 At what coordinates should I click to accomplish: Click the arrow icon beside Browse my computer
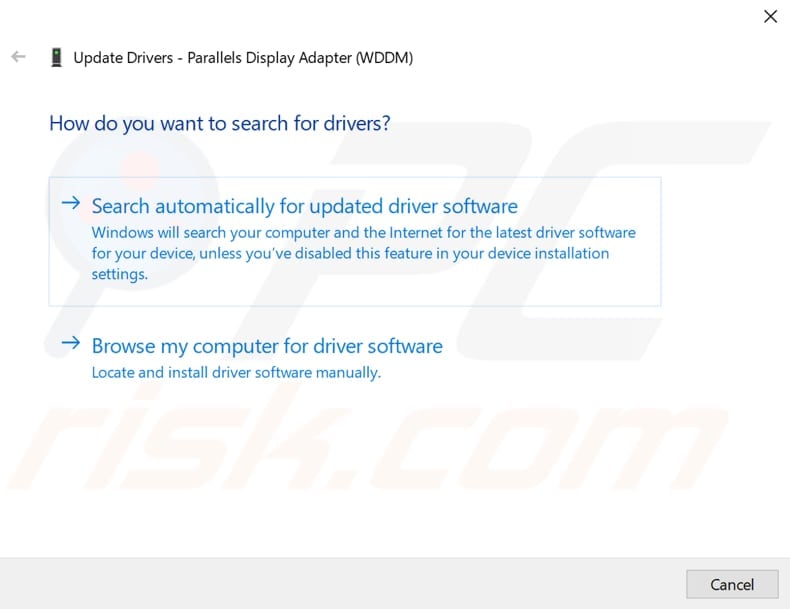click(70, 343)
